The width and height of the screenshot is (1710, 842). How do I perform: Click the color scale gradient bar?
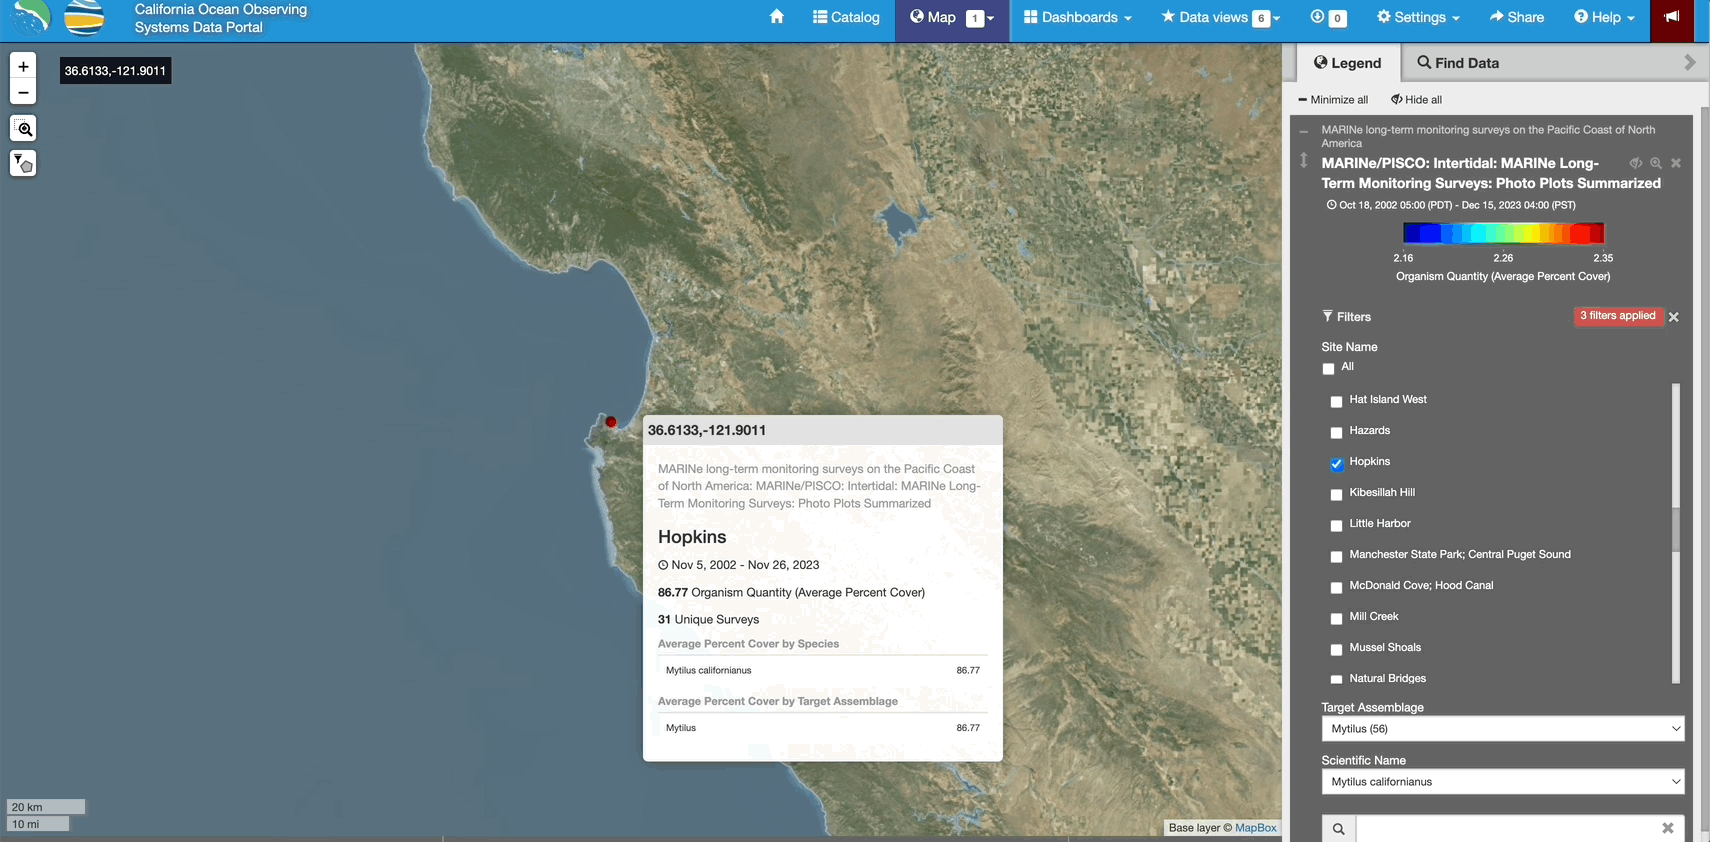click(x=1503, y=233)
